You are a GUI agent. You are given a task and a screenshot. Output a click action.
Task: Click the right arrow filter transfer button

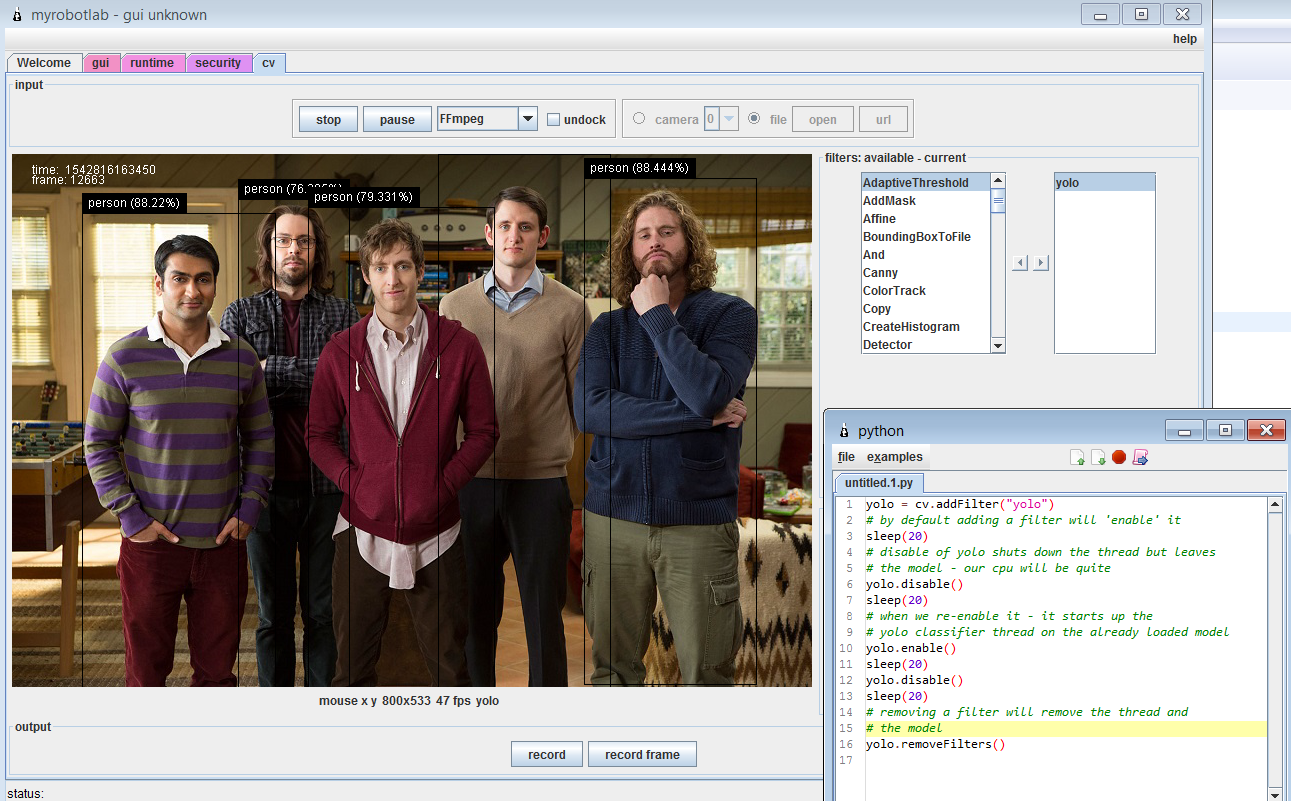(x=1041, y=262)
